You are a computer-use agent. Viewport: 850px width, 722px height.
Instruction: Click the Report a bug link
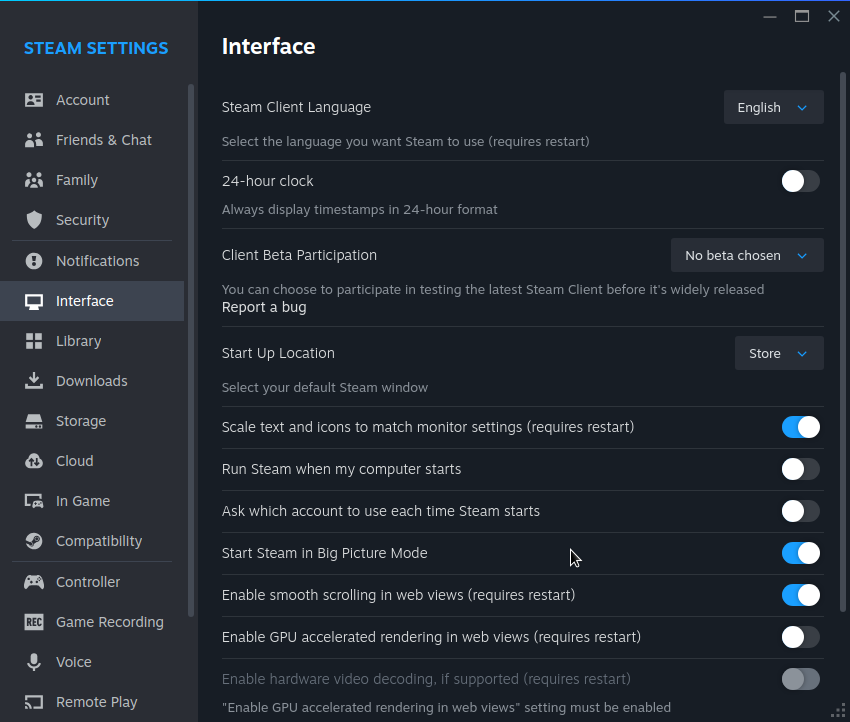(264, 307)
